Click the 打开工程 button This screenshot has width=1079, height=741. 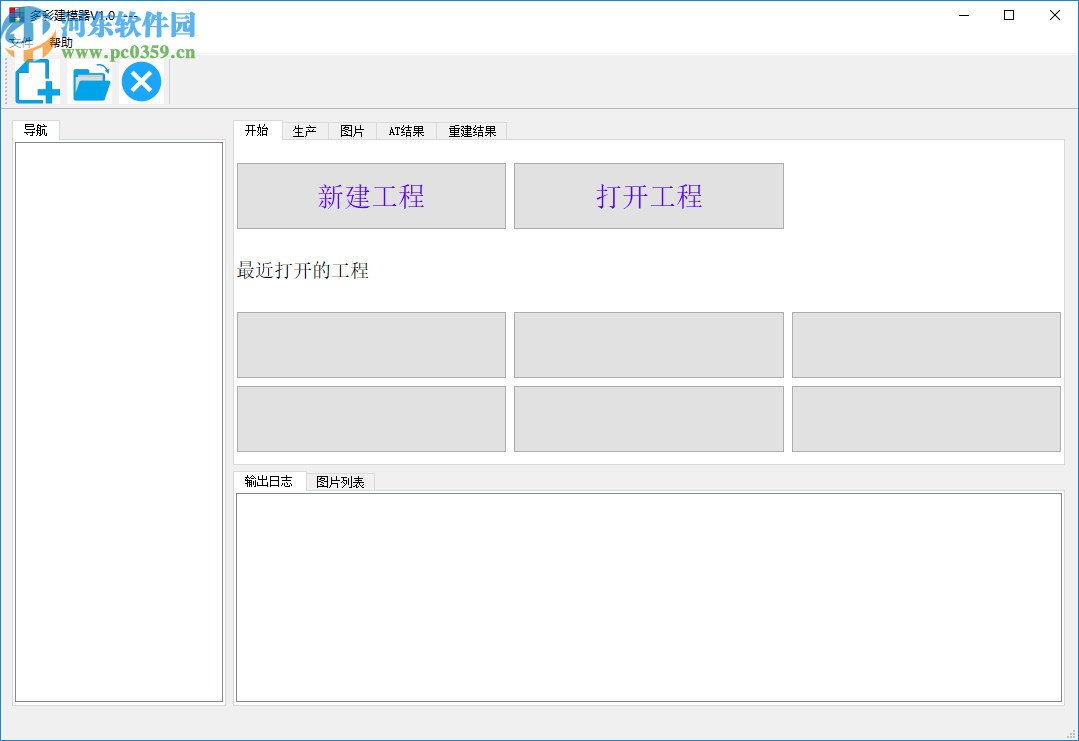click(x=649, y=196)
